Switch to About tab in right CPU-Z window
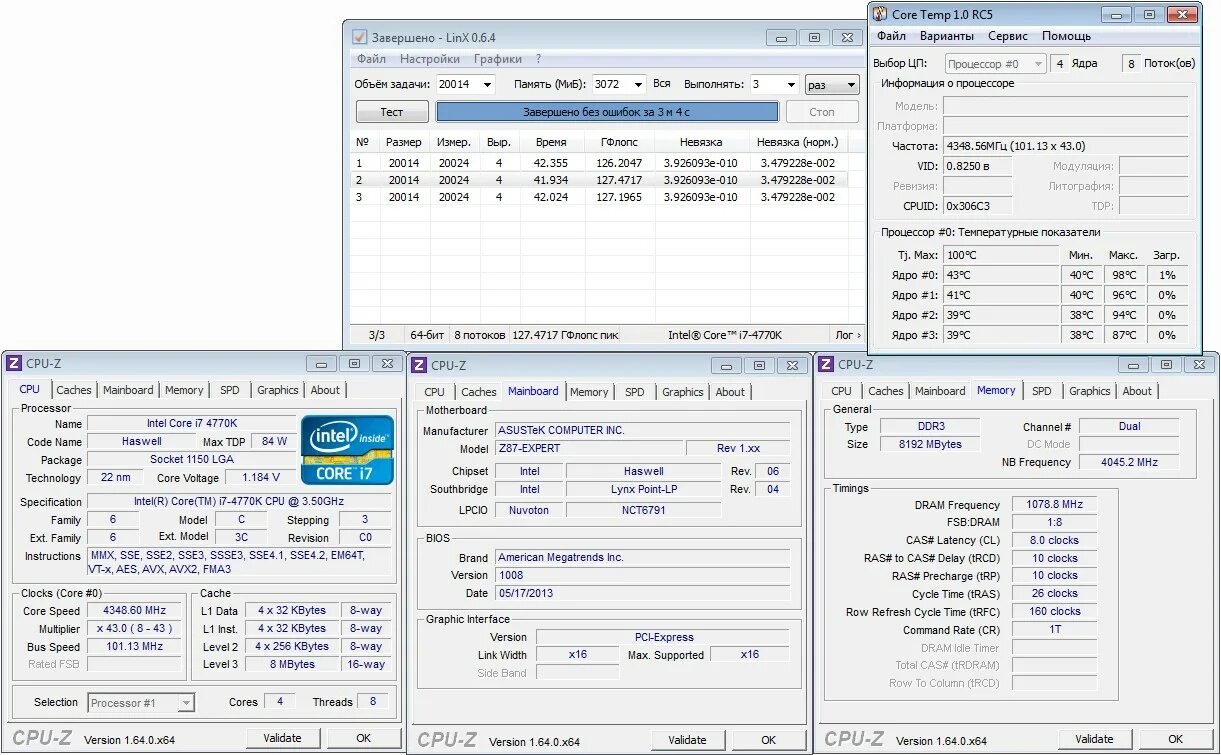The height and width of the screenshot is (755, 1221). pyautogui.click(x=1137, y=391)
